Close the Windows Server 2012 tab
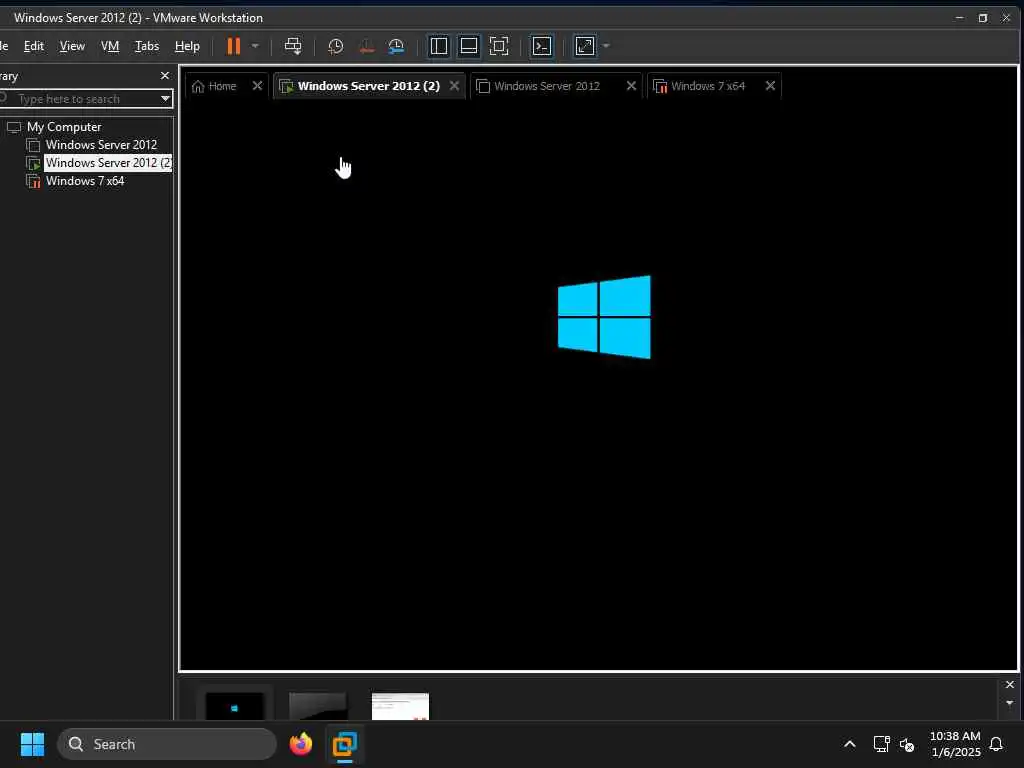Viewport: 1024px width, 768px height. (631, 86)
